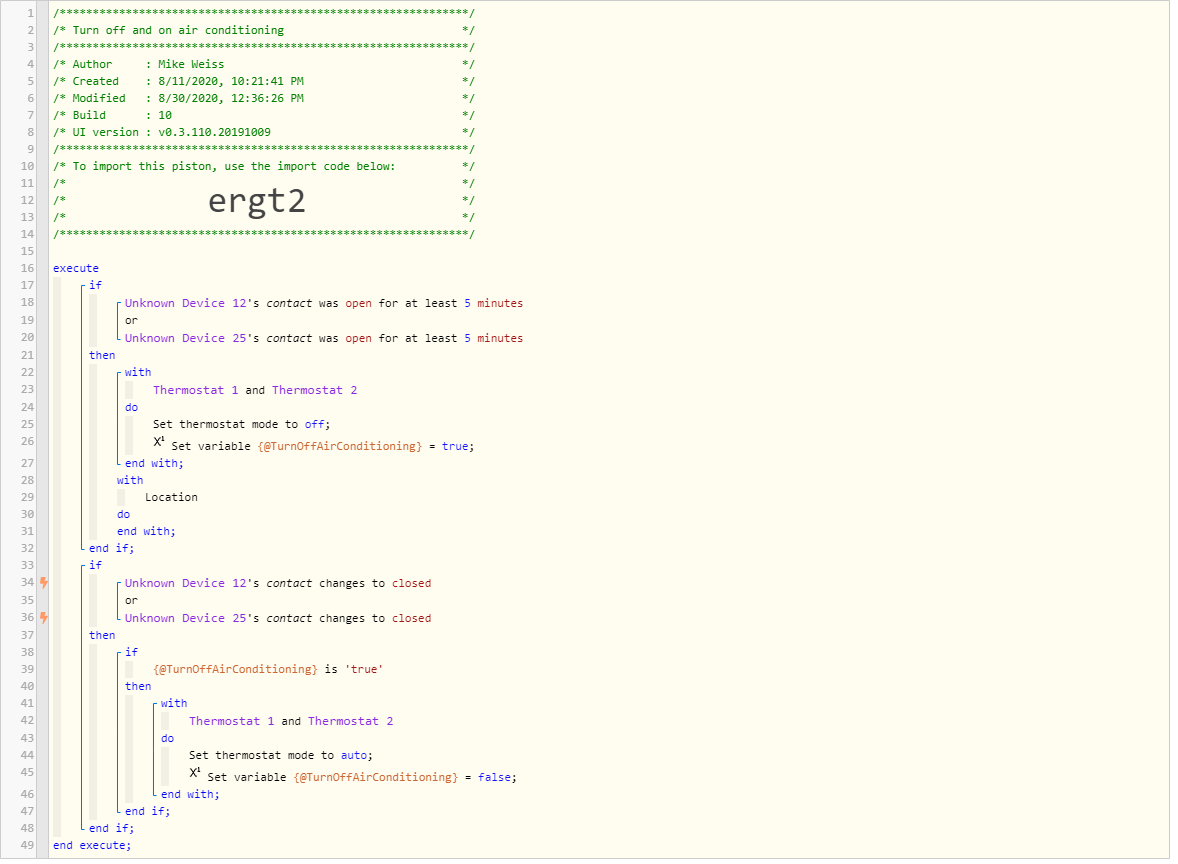Click Thermostat 2 device on line 42

350,721
